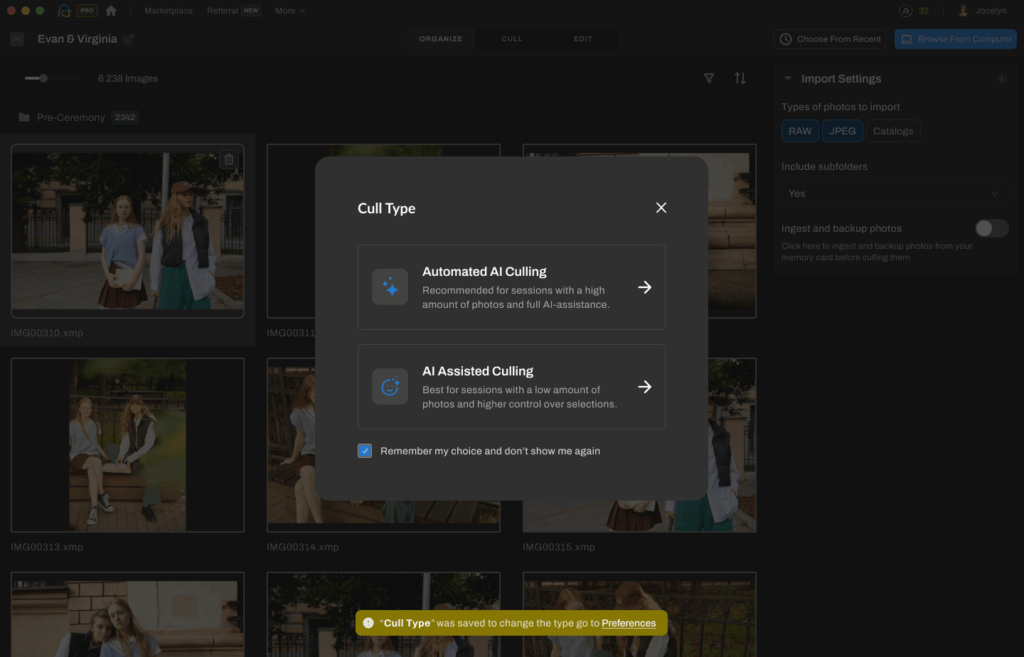The height and width of the screenshot is (657, 1024).
Task: Open the filter icon above the image grid
Action: (x=708, y=77)
